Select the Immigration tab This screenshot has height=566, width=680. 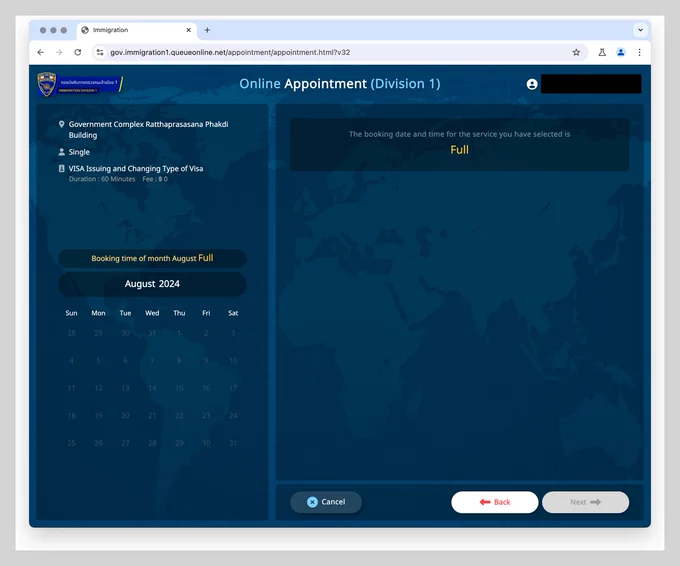pos(137,30)
